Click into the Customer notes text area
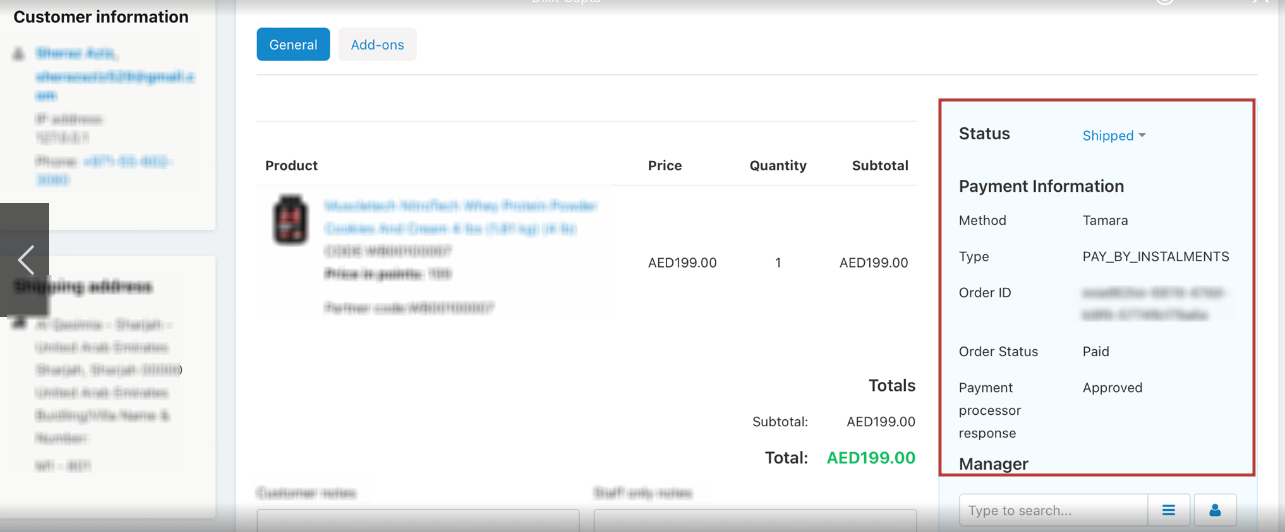Viewport: 1285px width, 532px height. pos(418,520)
